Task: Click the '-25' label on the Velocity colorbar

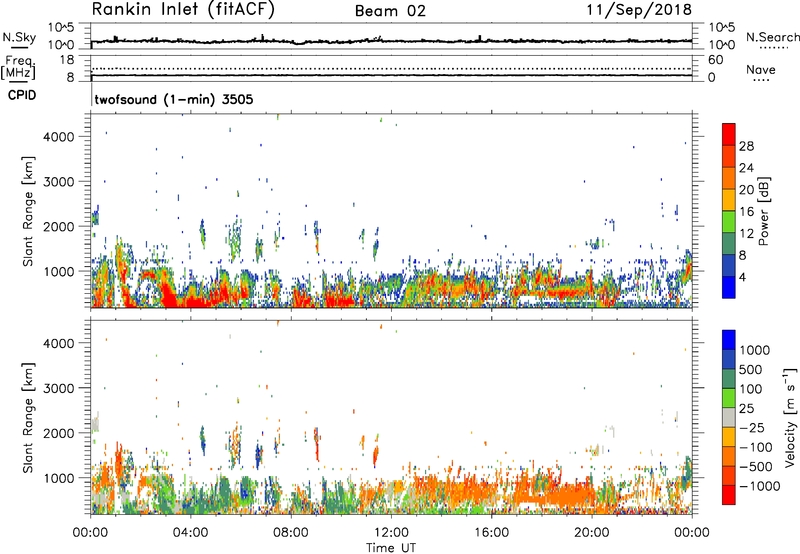Action: [x=752, y=427]
